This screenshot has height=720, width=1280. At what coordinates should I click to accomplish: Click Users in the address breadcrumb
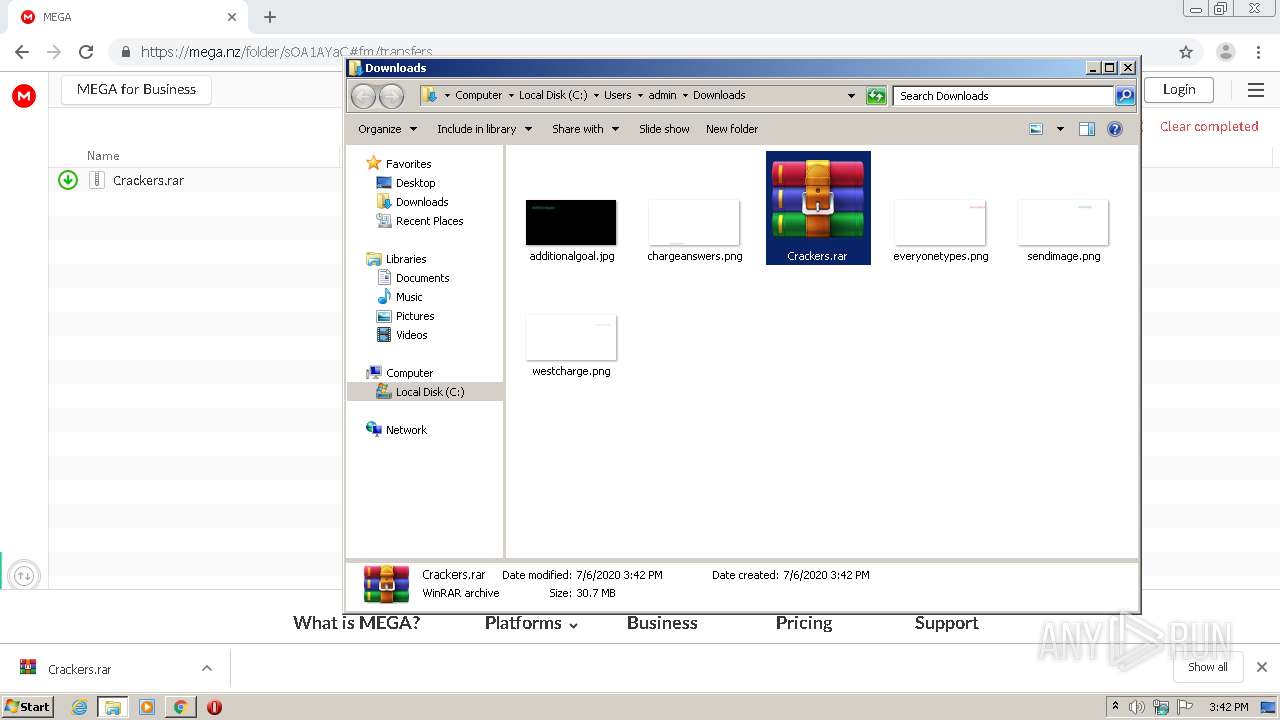click(x=617, y=95)
